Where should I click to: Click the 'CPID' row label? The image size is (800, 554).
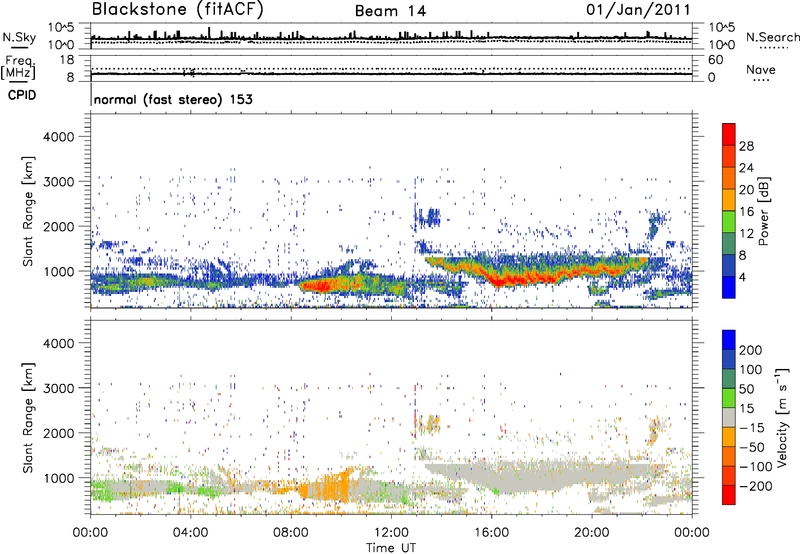pos(22,95)
